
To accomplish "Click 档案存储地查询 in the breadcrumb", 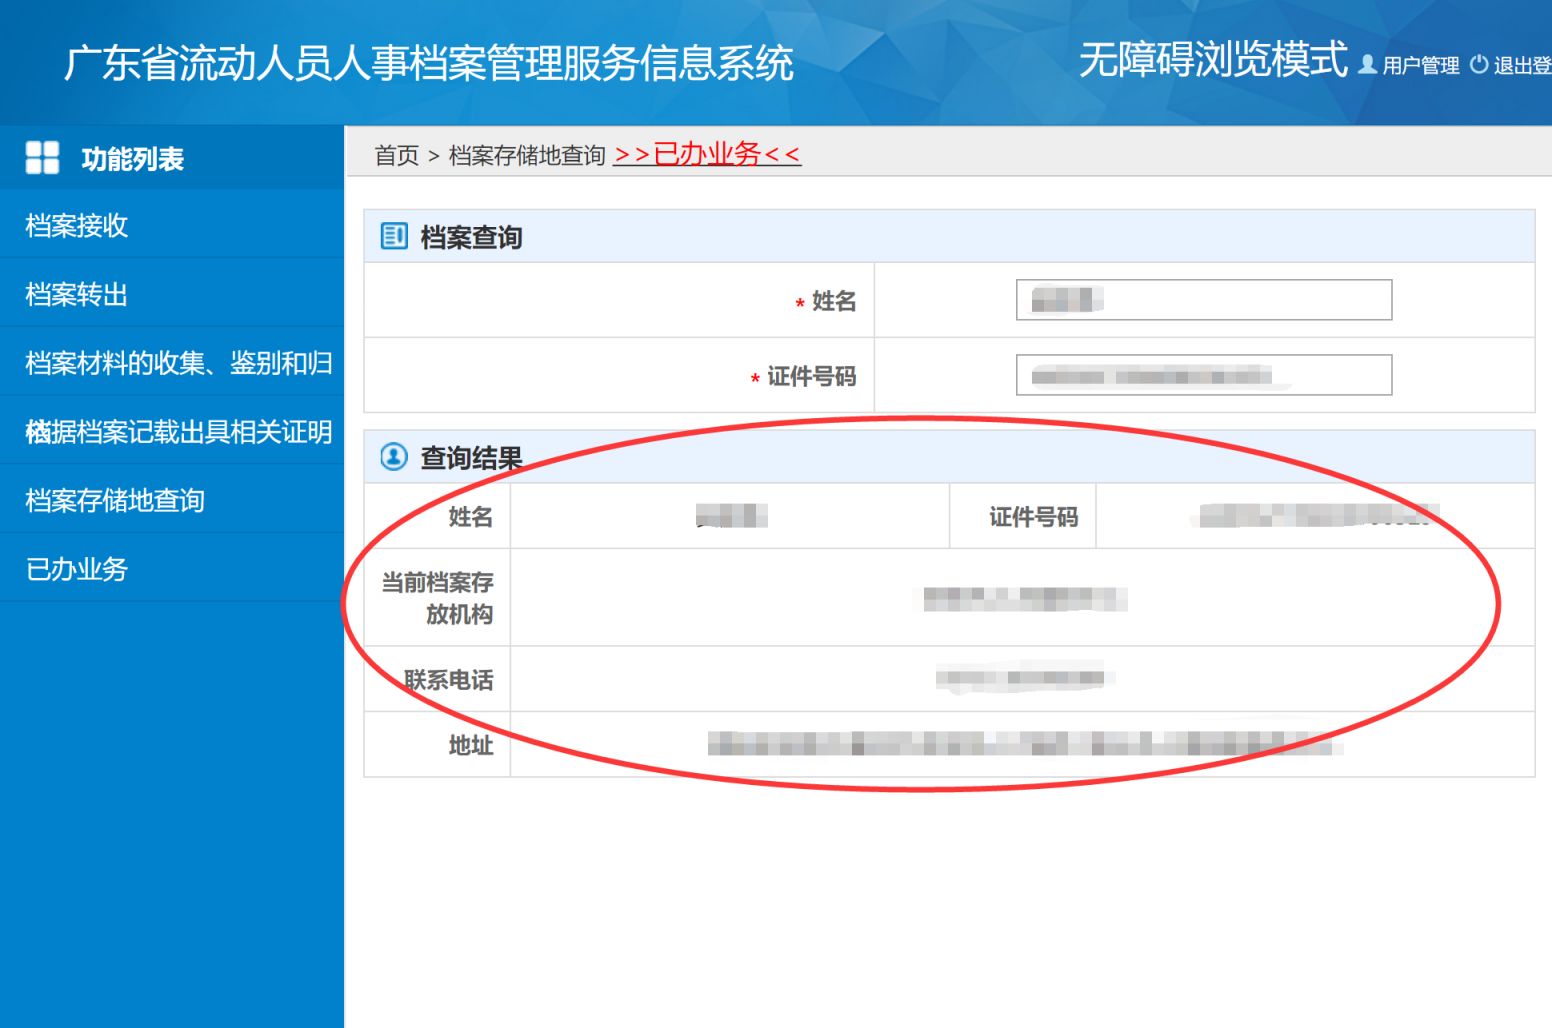I will pos(527,155).
